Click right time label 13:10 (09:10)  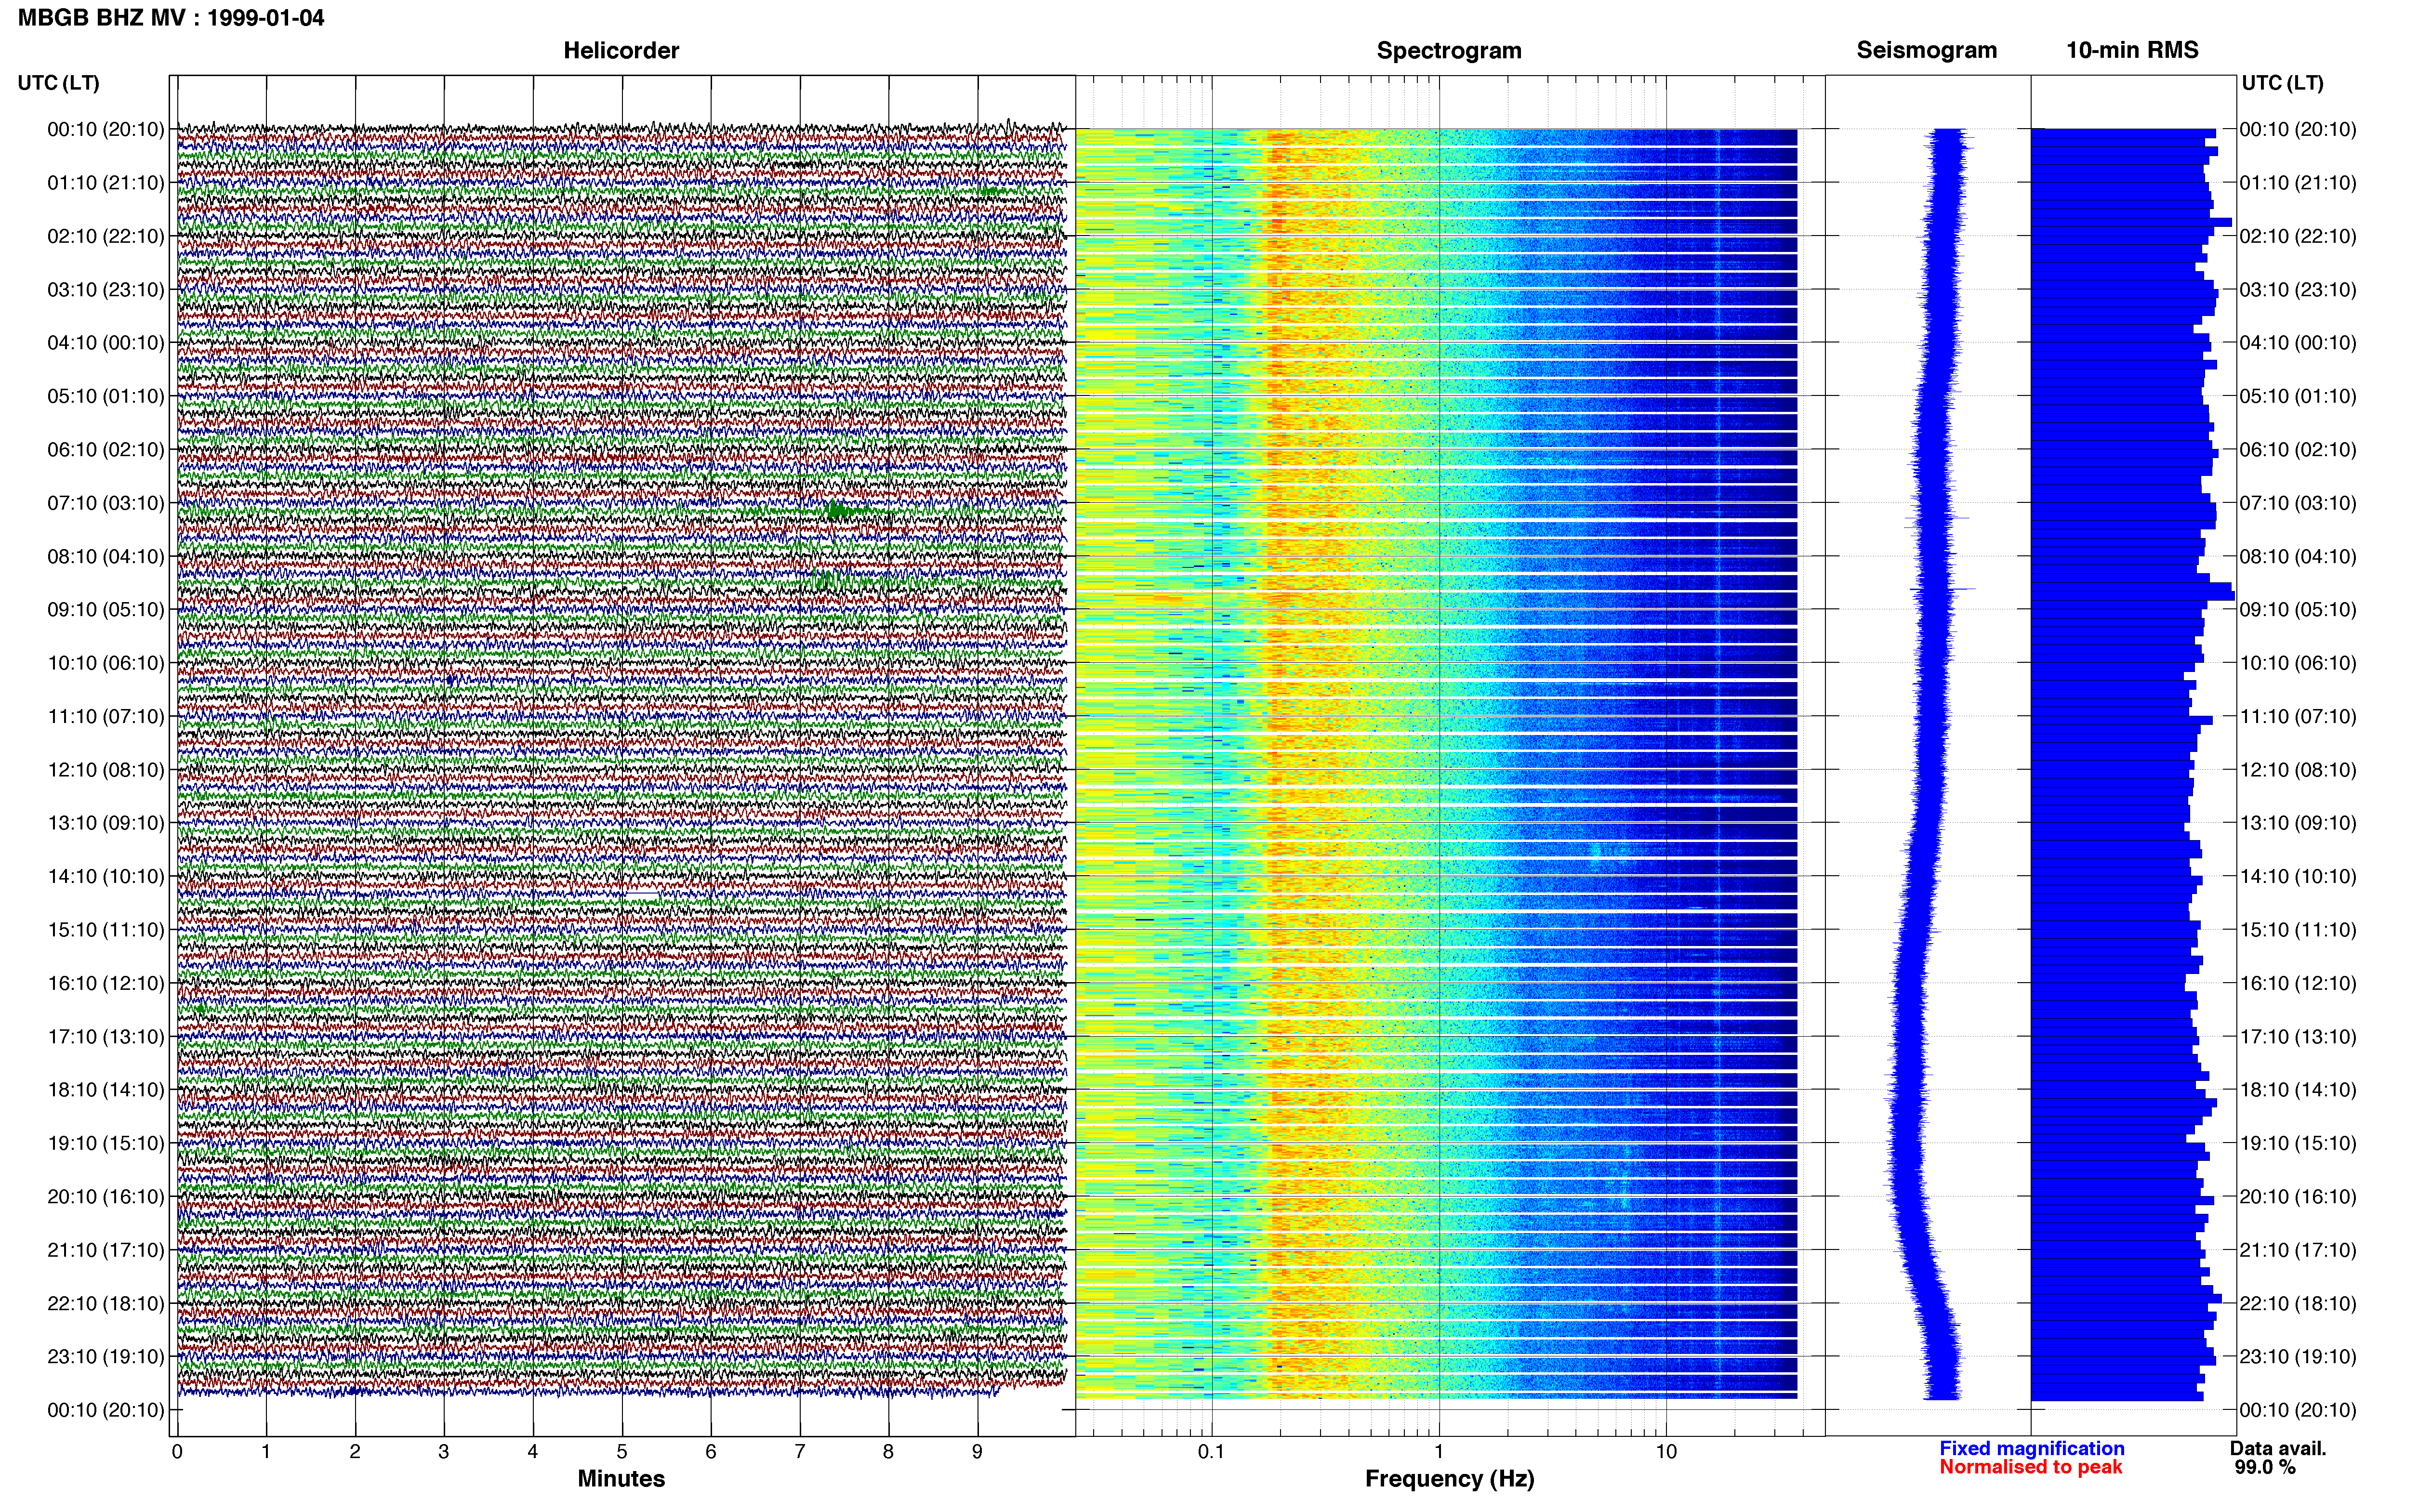(2298, 823)
